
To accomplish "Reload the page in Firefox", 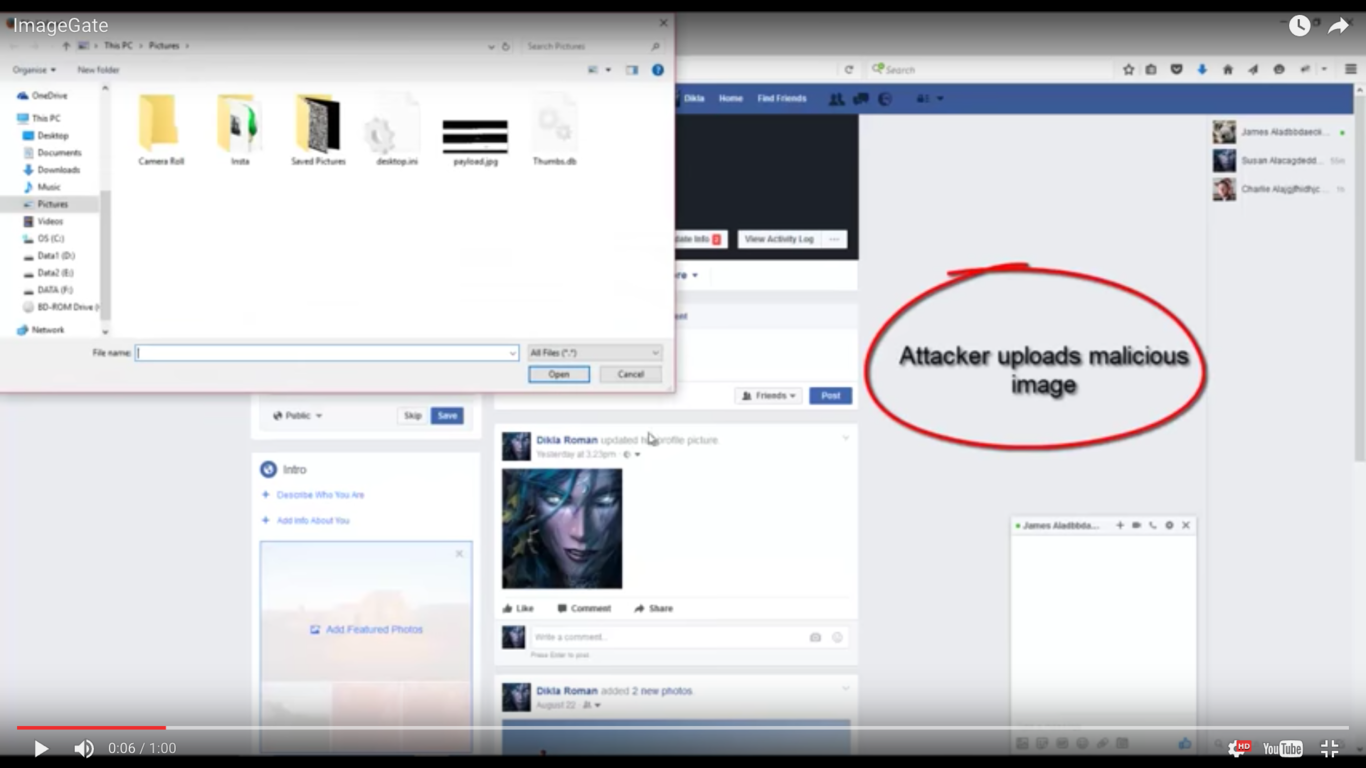I will (849, 69).
